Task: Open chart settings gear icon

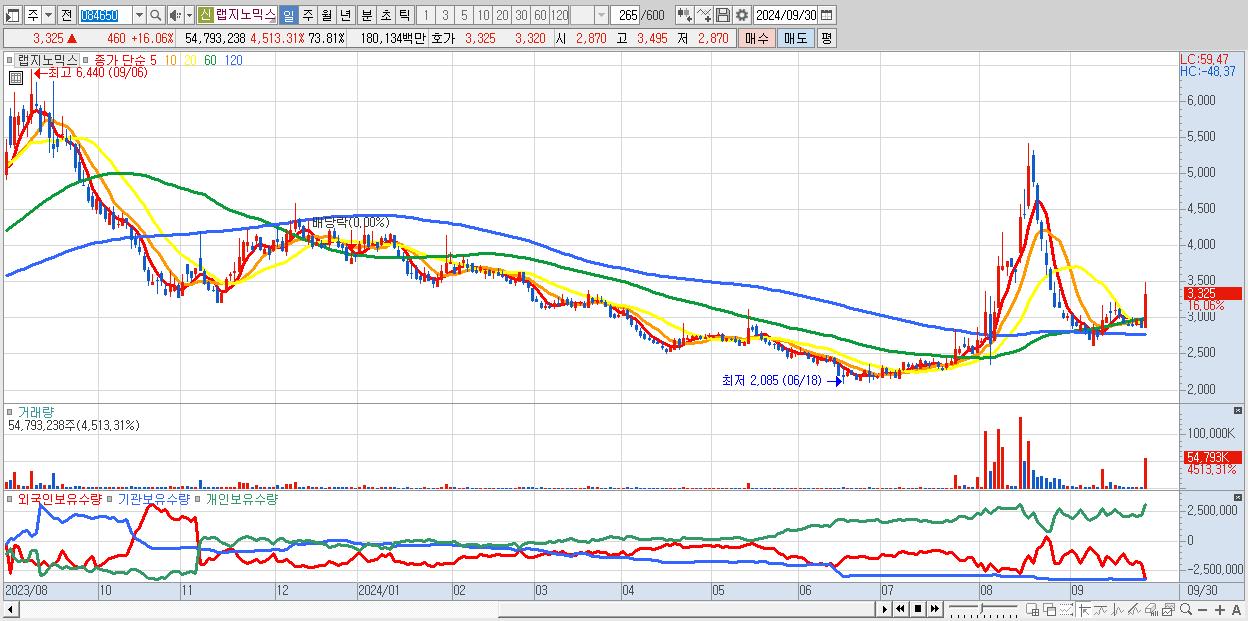Action: (742, 15)
